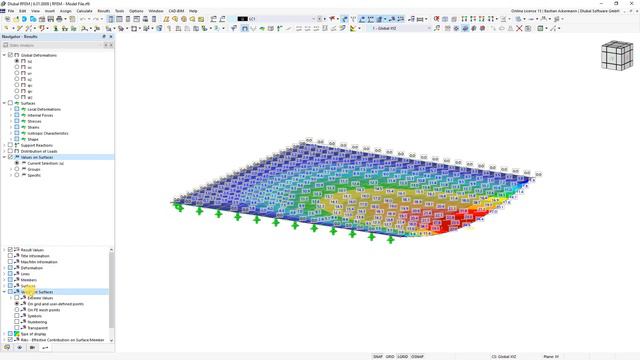640x360 pixels.
Task: Enable the Title Information checkbox
Action: pyautogui.click(x=11, y=256)
